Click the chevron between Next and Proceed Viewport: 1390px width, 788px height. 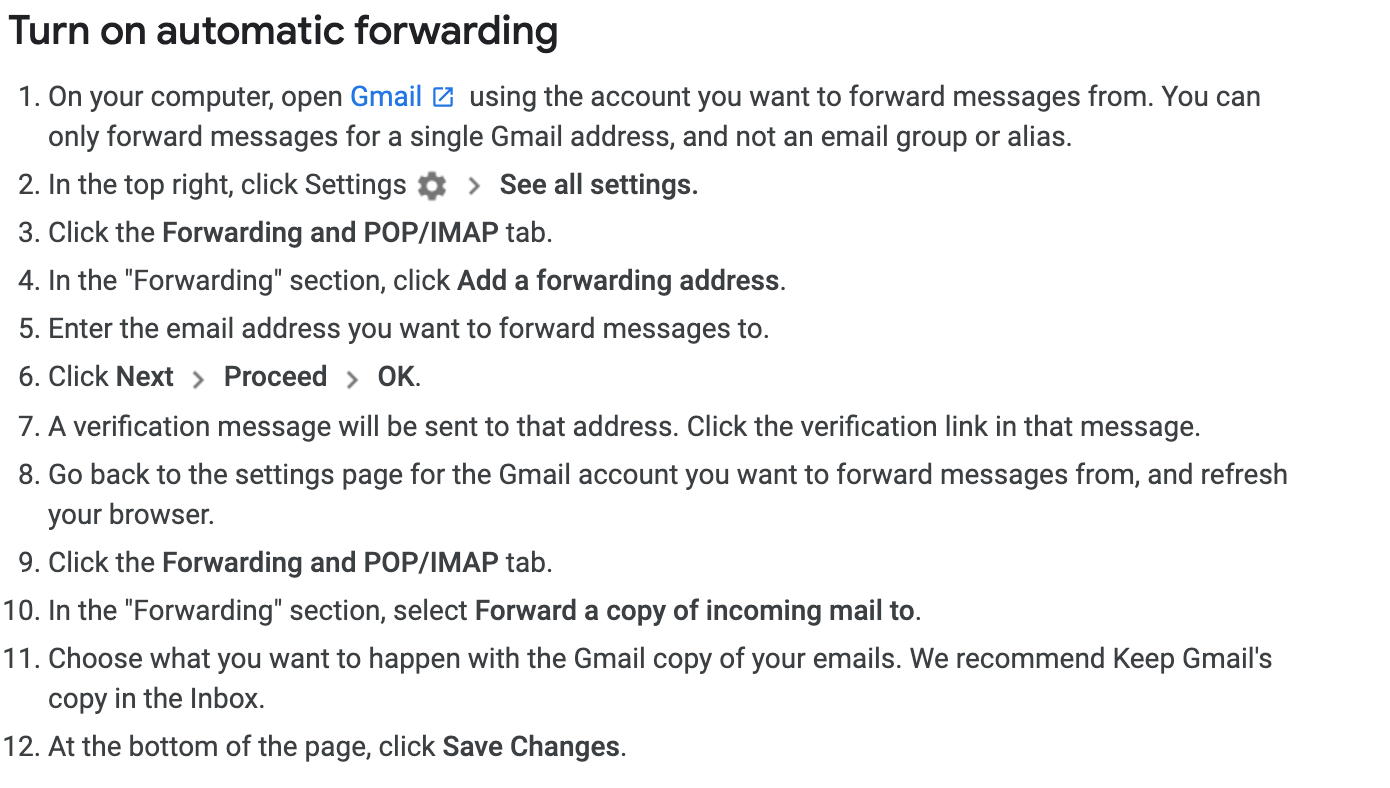(198, 379)
